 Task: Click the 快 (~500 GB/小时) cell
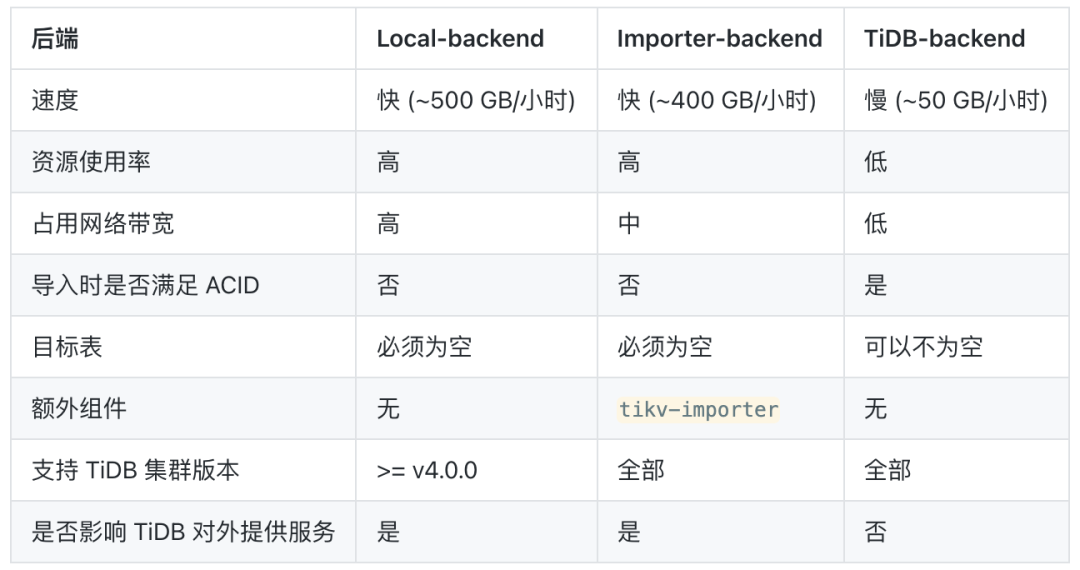coord(476,101)
